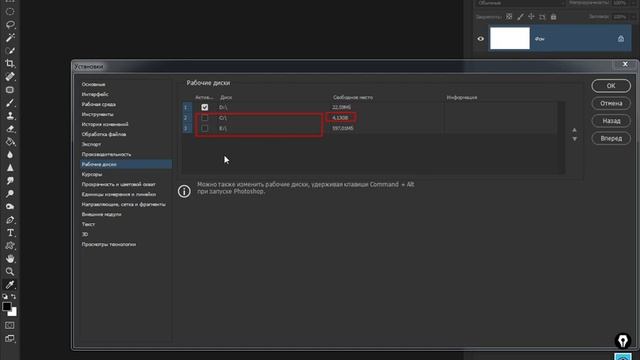
Task: Click lock all padlock icon
Action: (x=553, y=17)
